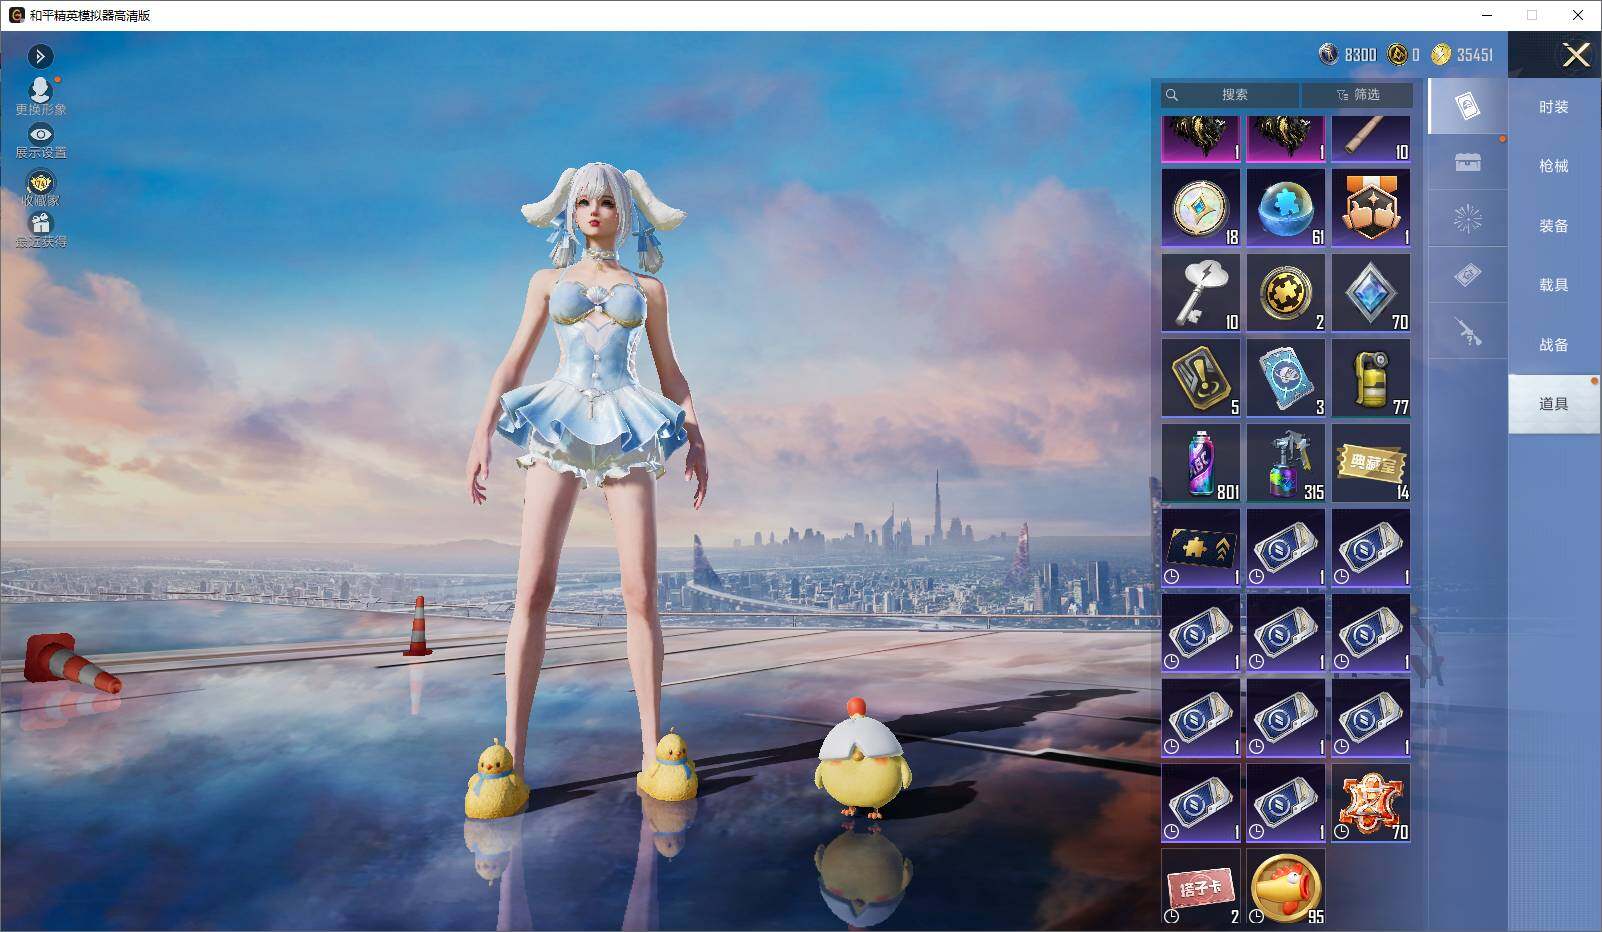Open the 收藏家 collector badge

point(41,187)
